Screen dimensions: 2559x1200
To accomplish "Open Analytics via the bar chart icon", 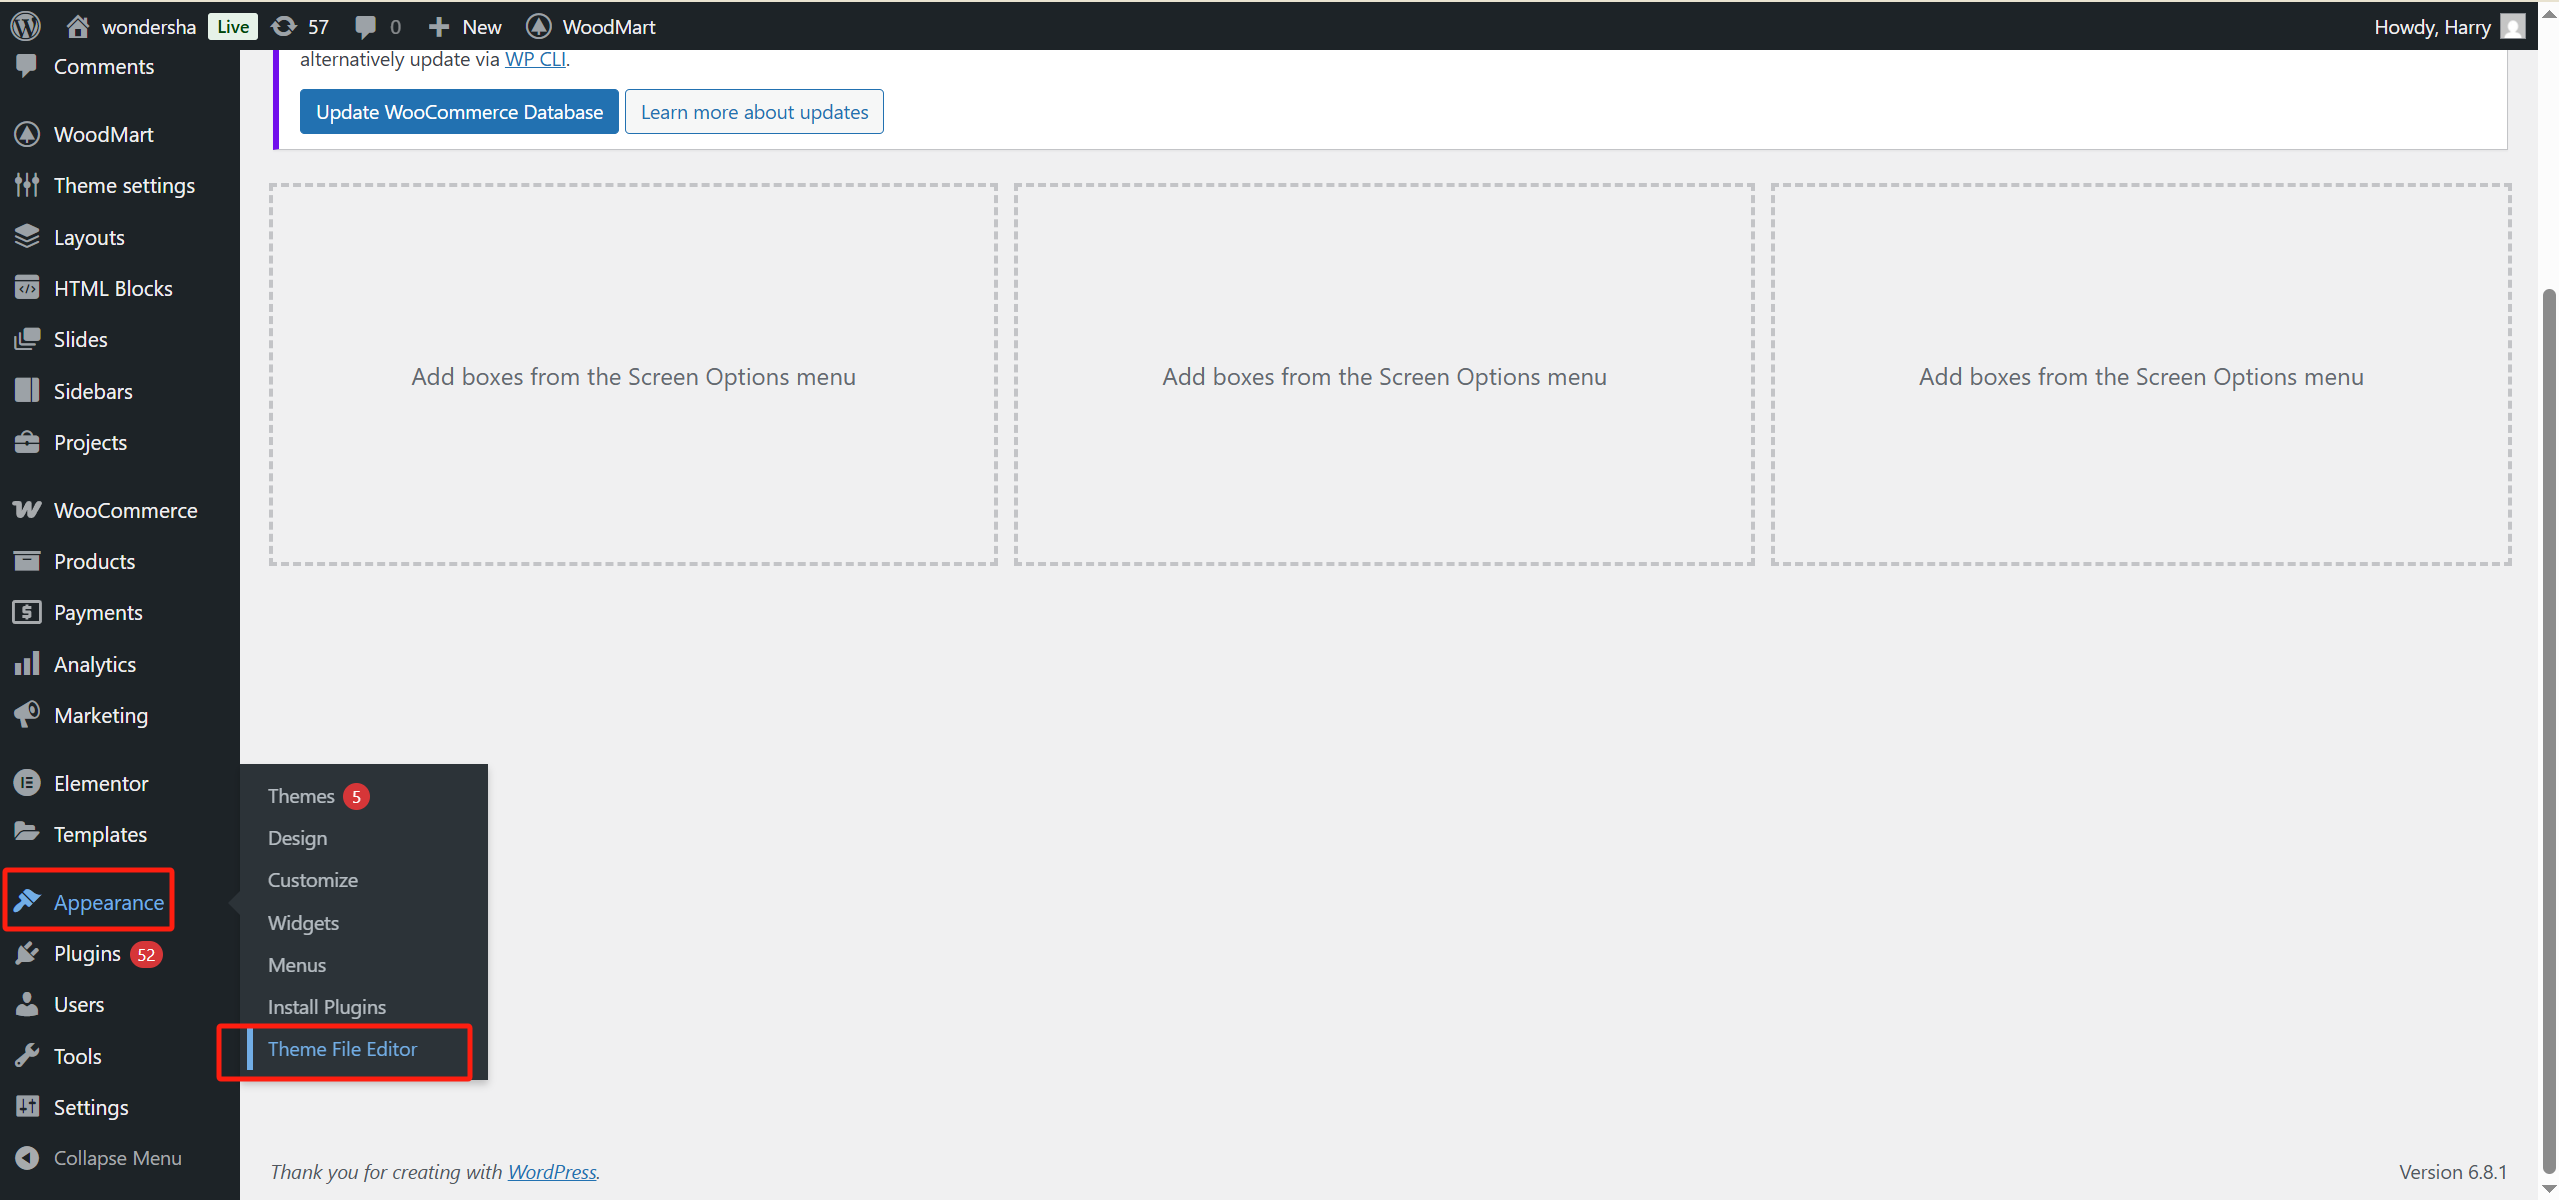I will pos(27,663).
